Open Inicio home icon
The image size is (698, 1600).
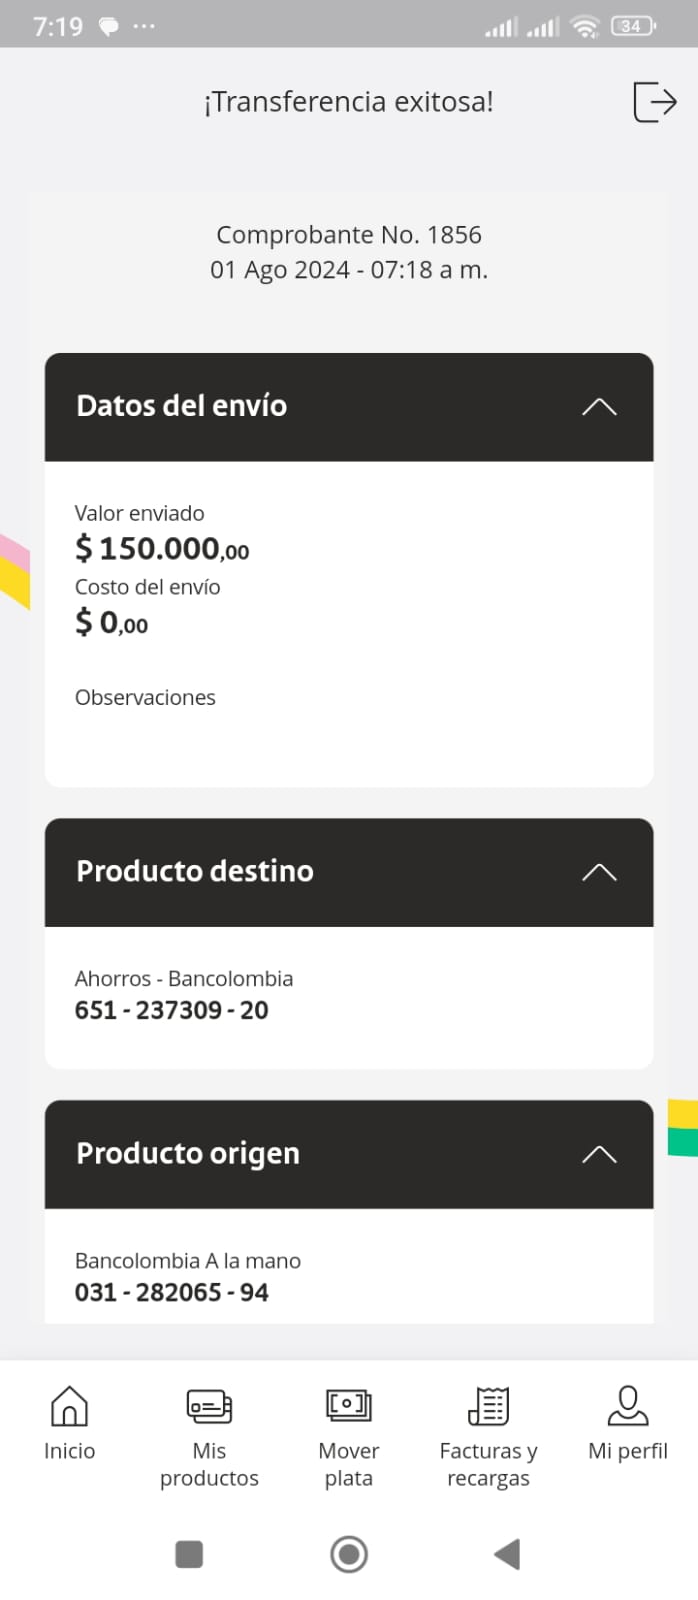click(69, 1405)
